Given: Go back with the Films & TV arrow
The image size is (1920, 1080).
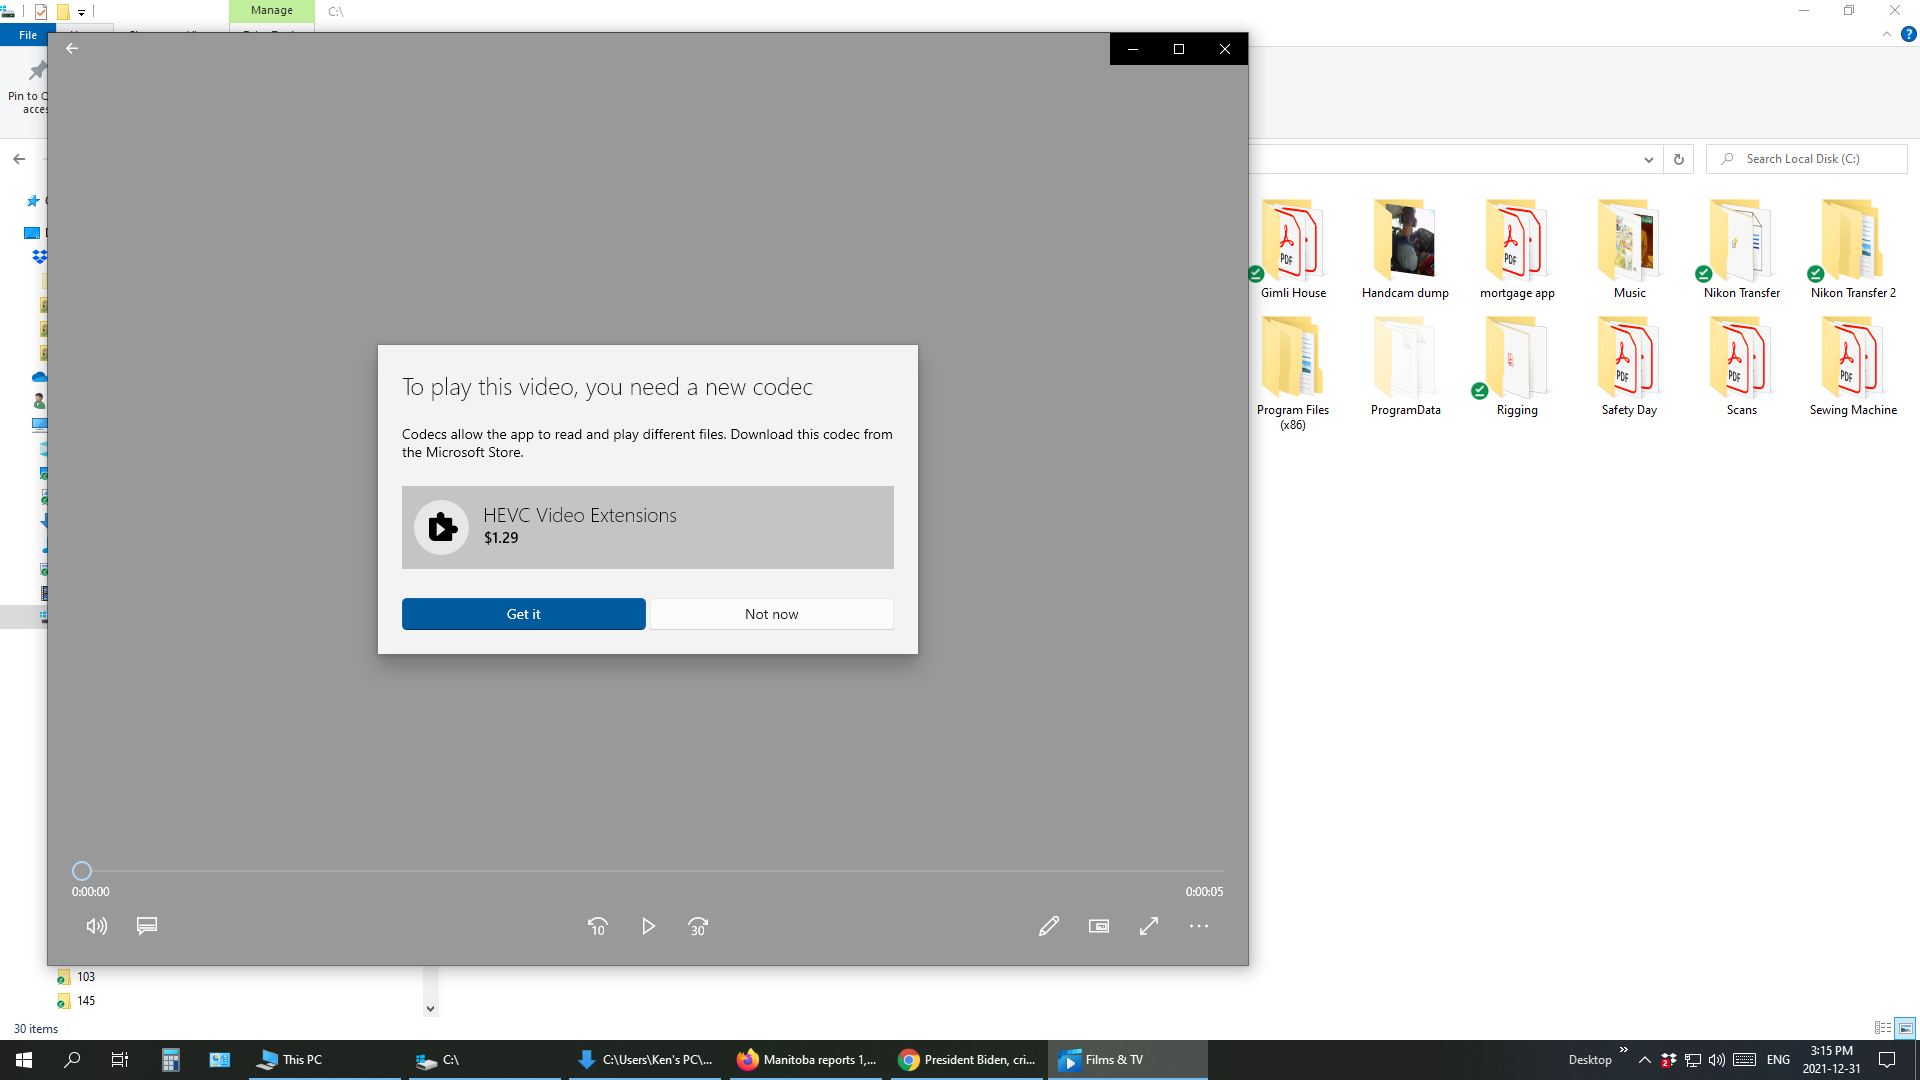Looking at the screenshot, I should pos(72,48).
